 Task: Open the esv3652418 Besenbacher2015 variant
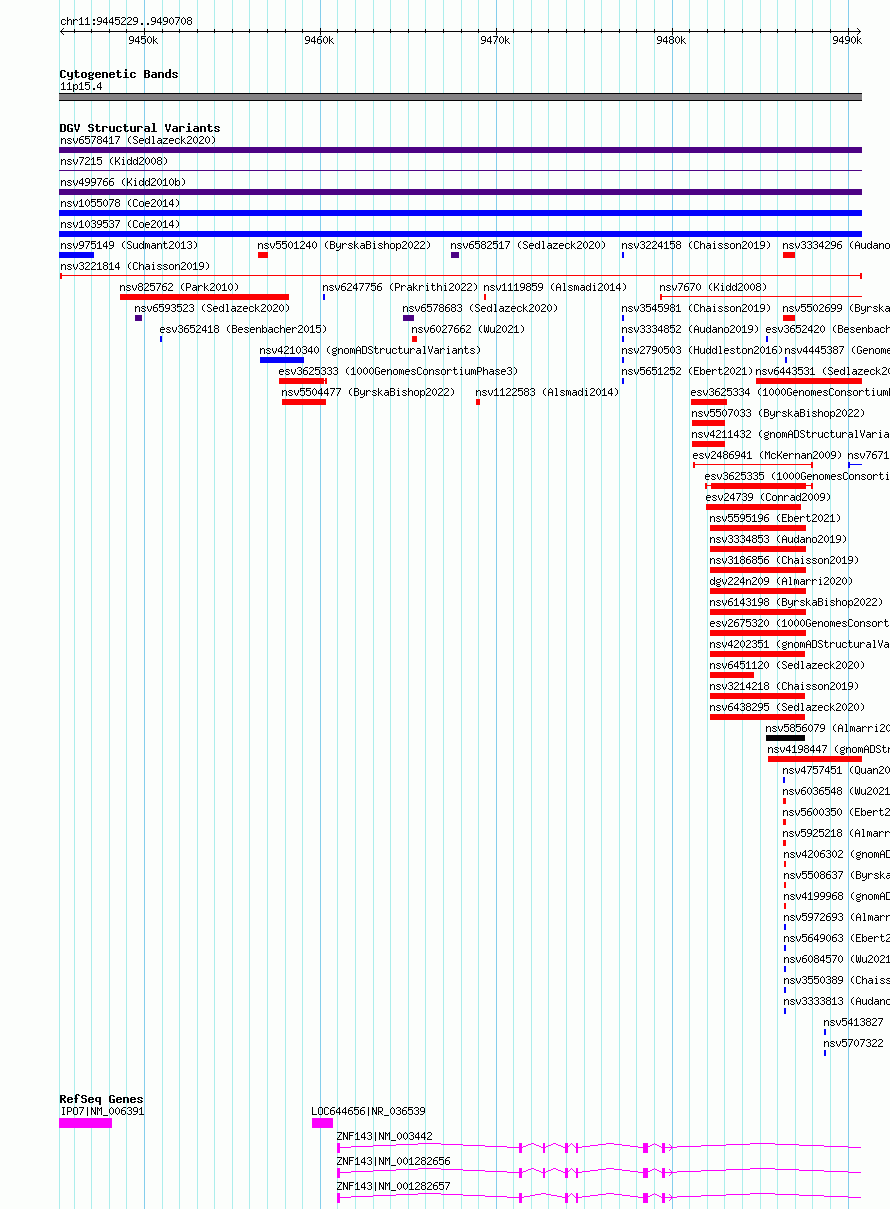[x=243, y=329]
